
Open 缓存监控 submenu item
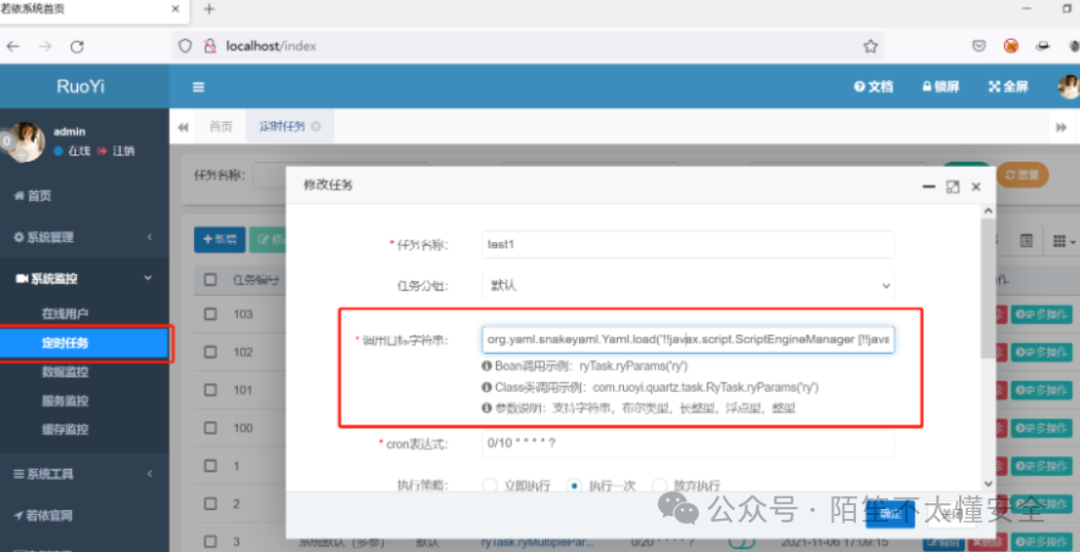(x=65, y=429)
